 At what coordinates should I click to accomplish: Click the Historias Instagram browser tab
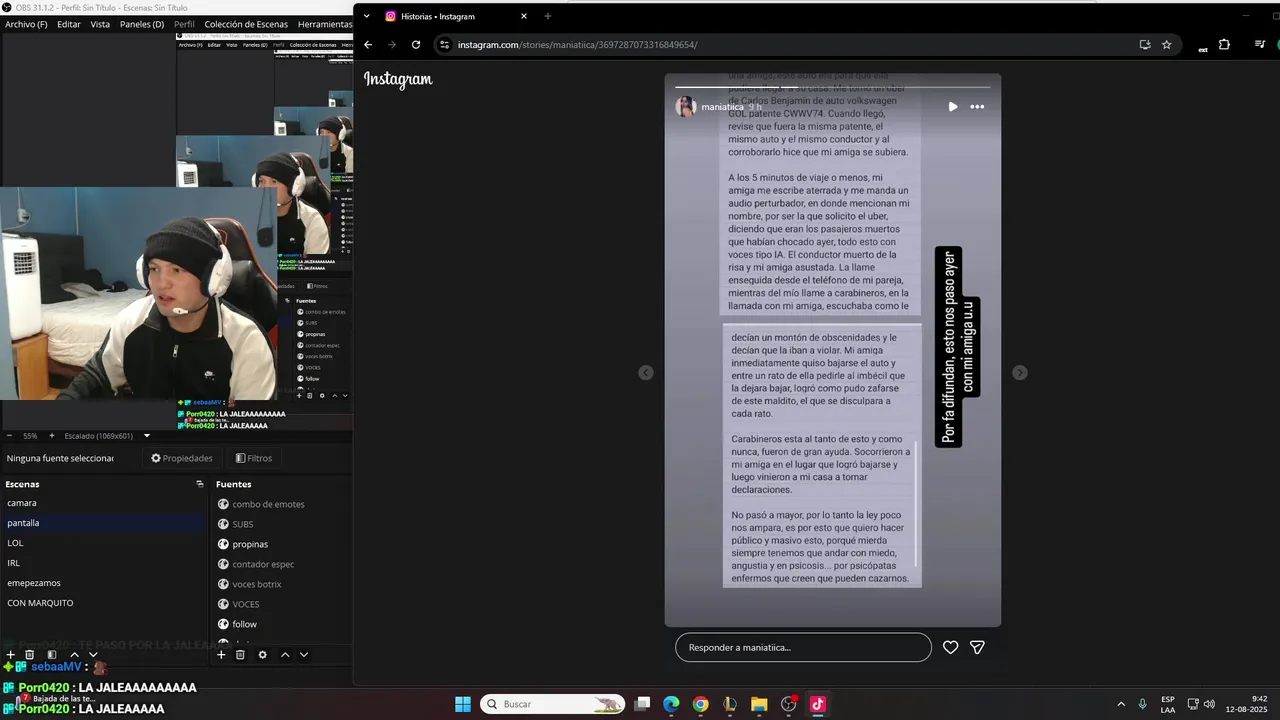pyautogui.click(x=456, y=16)
